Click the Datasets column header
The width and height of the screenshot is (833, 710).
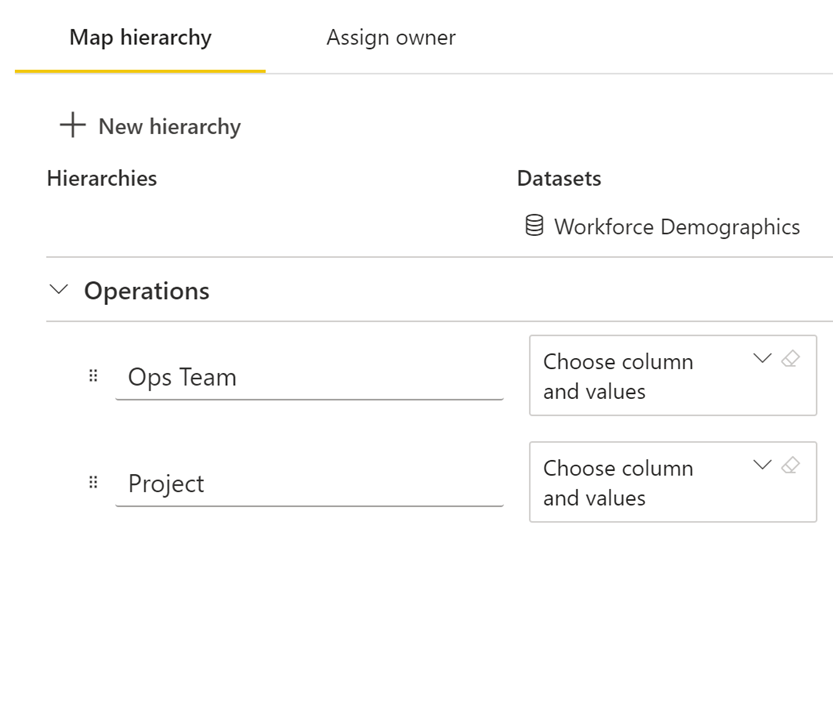point(558,178)
